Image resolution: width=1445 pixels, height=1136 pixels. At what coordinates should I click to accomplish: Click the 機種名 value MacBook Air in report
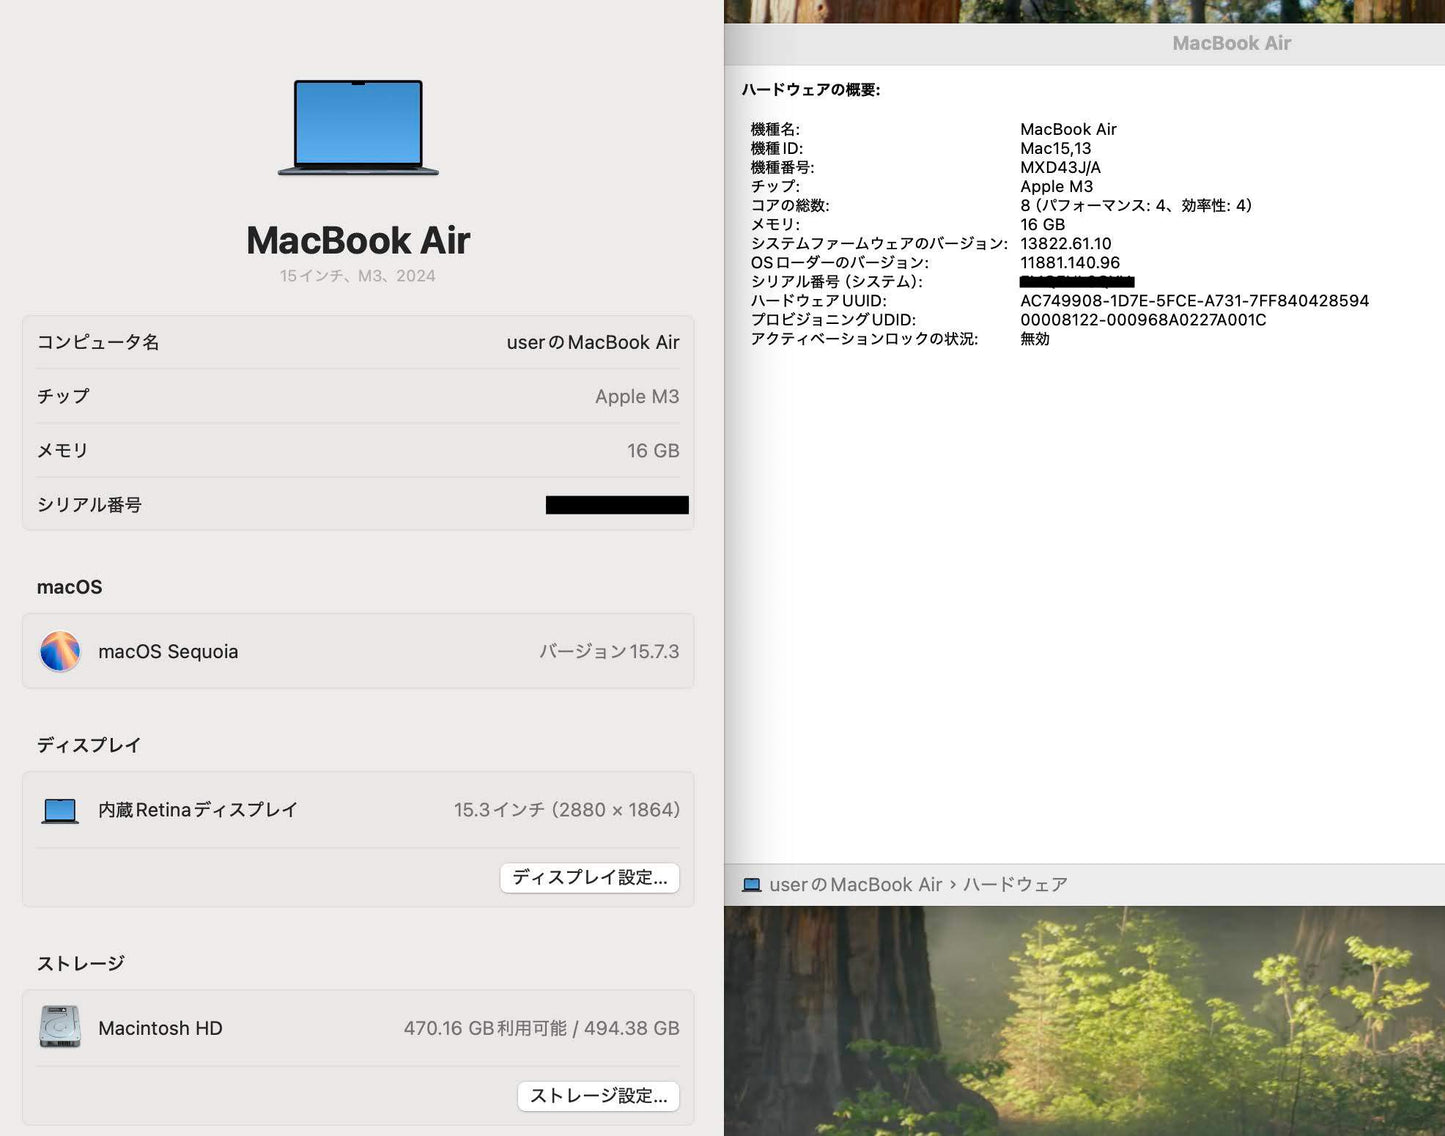(x=1068, y=129)
